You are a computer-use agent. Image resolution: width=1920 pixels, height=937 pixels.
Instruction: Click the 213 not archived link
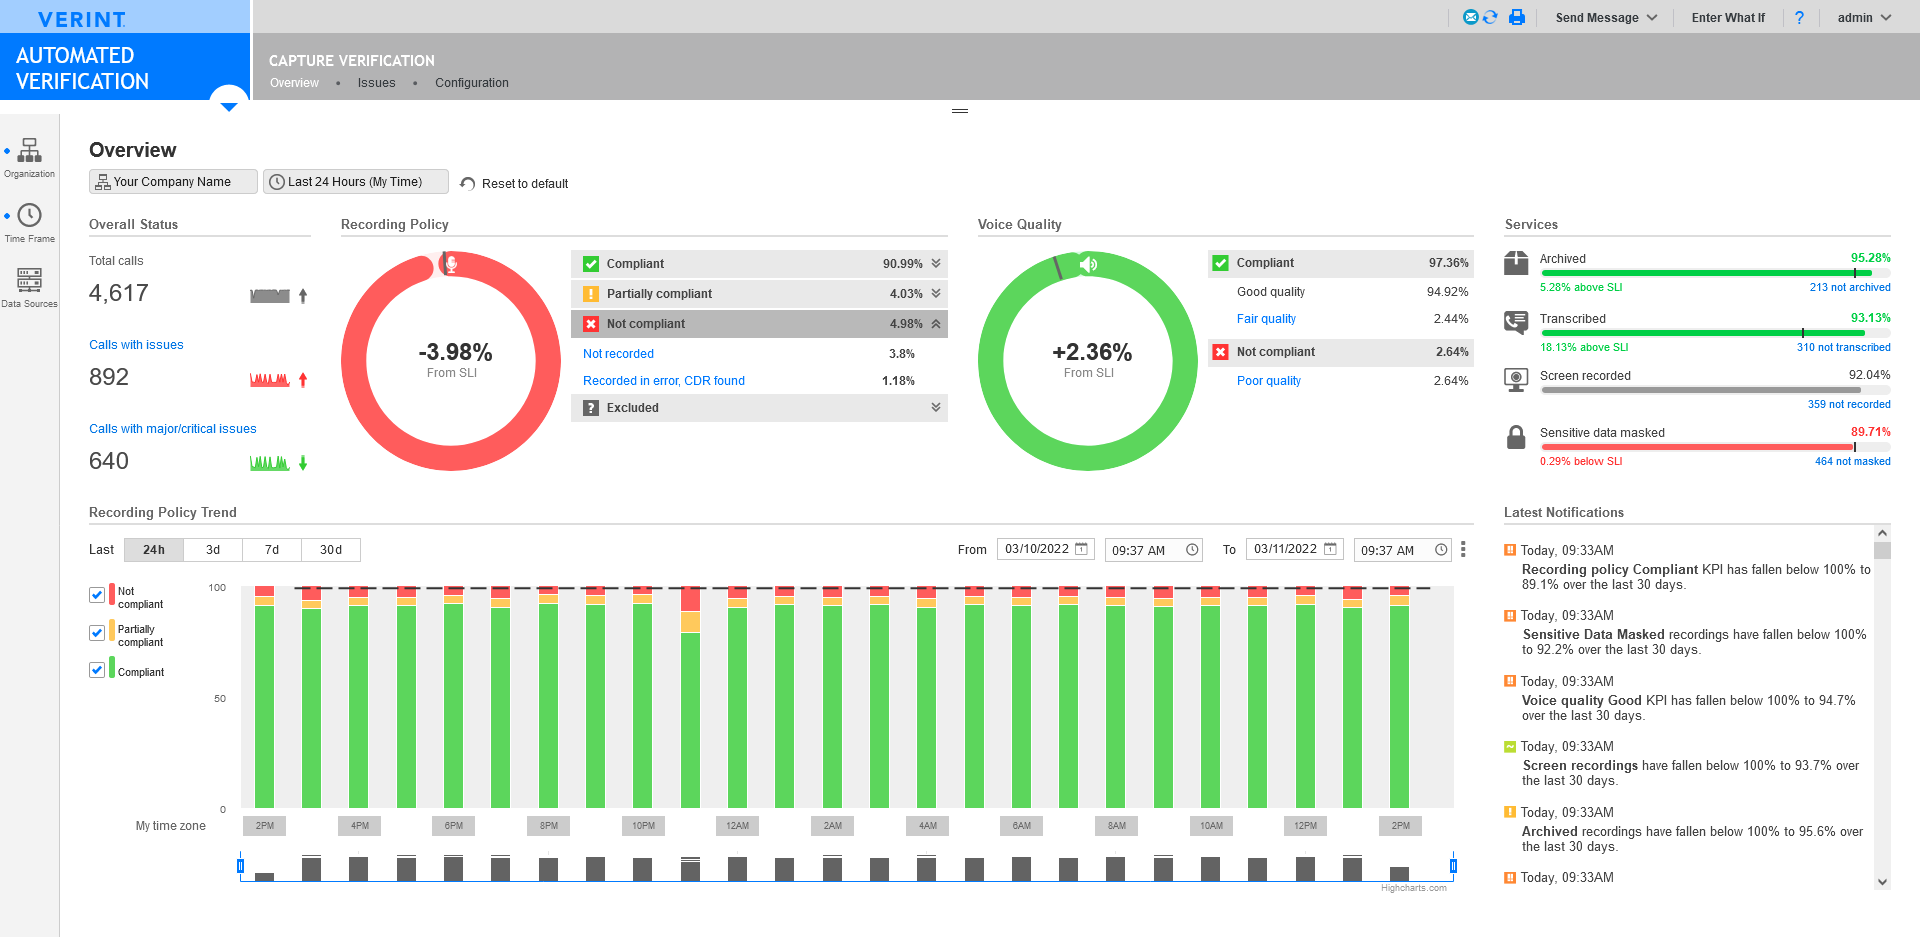1849,288
